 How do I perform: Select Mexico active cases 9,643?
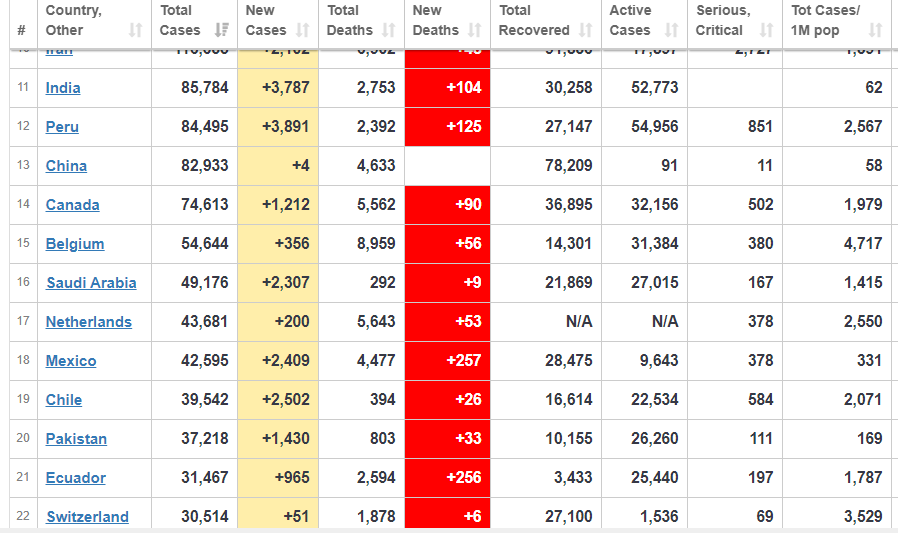click(659, 360)
